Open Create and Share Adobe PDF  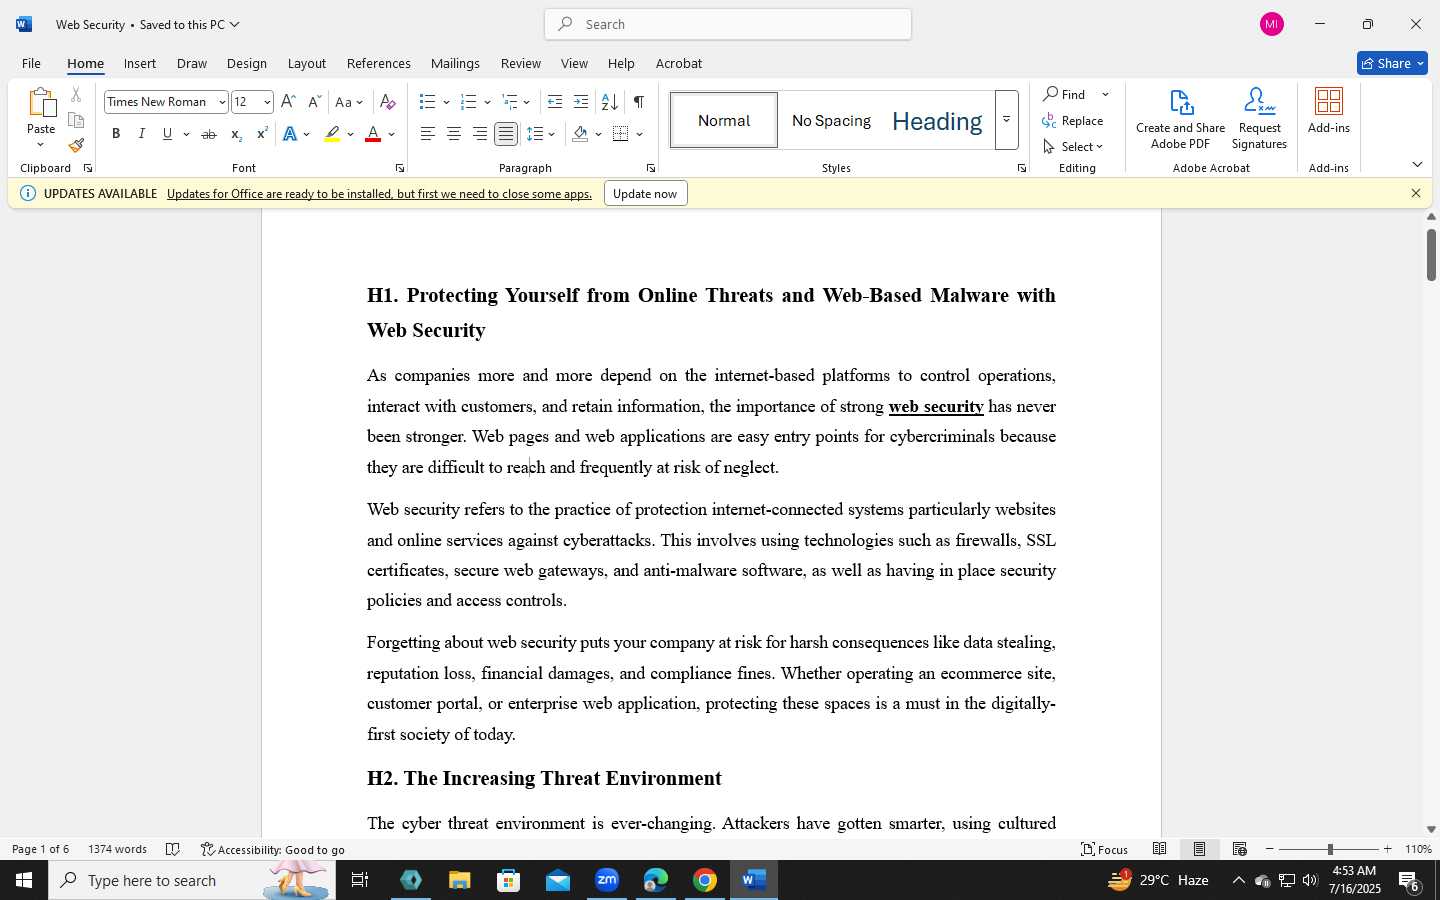[1180, 120]
